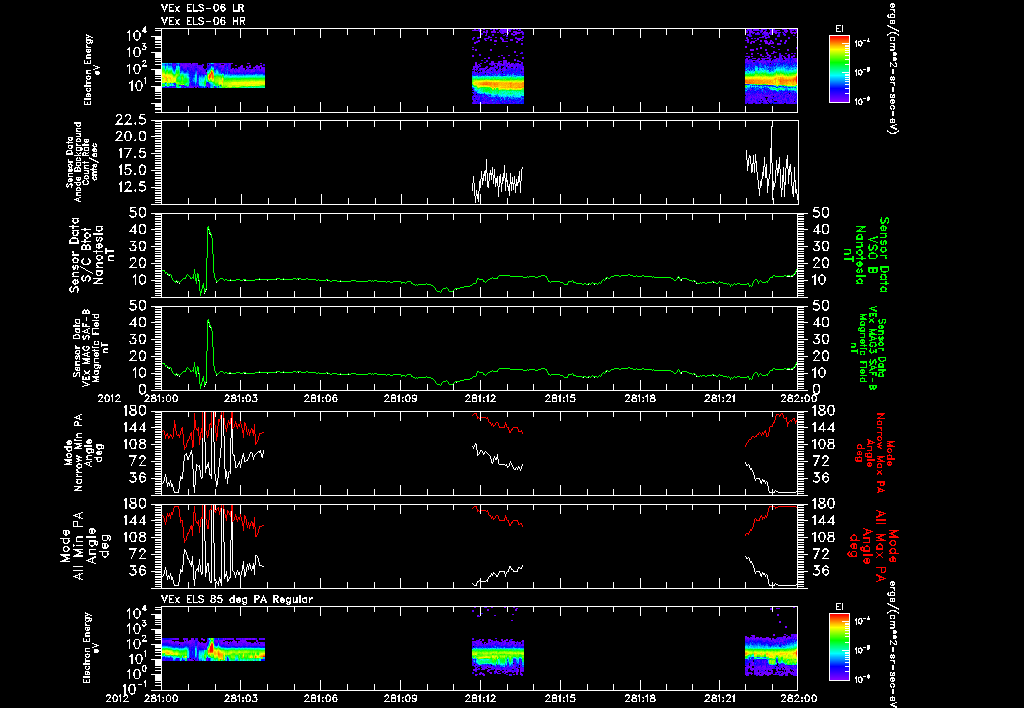Viewport: 1024px width, 708px height.
Task: Select "281:15" on the bottom time axis
Action: pos(560,698)
